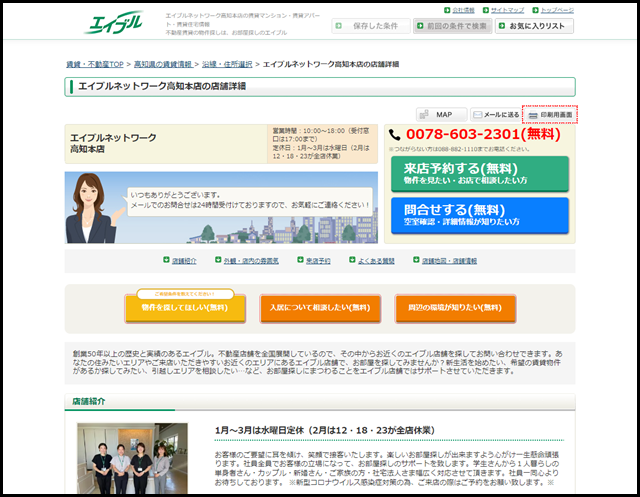Screen dimensions: 640x497
Task: Click orange 入居について相談したい(無料) button
Action: 320,308
